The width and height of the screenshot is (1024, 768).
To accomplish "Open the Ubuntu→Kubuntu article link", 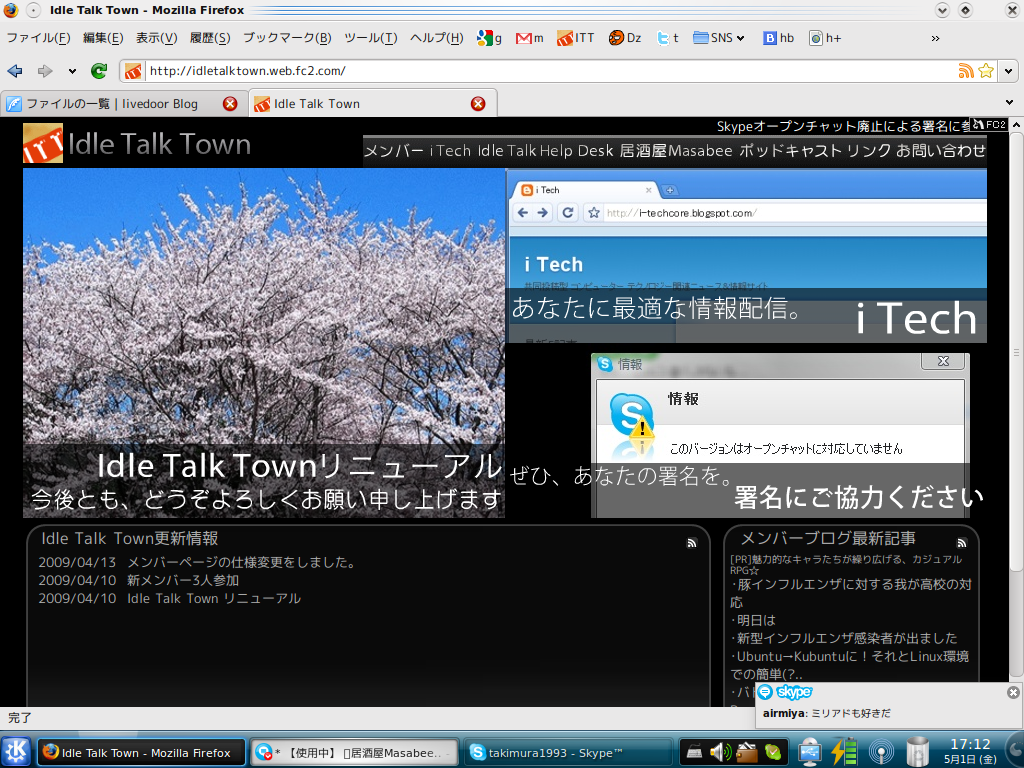I will [850, 665].
